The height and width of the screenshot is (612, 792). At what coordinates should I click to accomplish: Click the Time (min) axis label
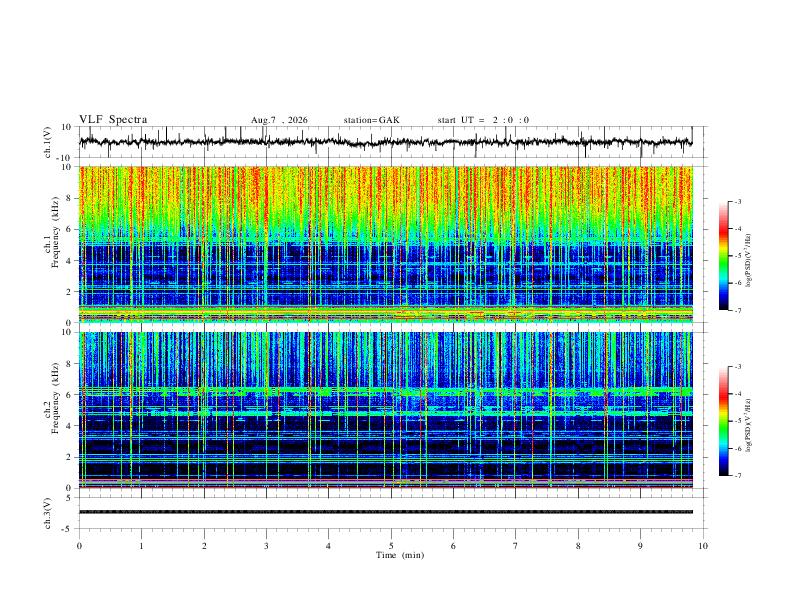tap(400, 555)
